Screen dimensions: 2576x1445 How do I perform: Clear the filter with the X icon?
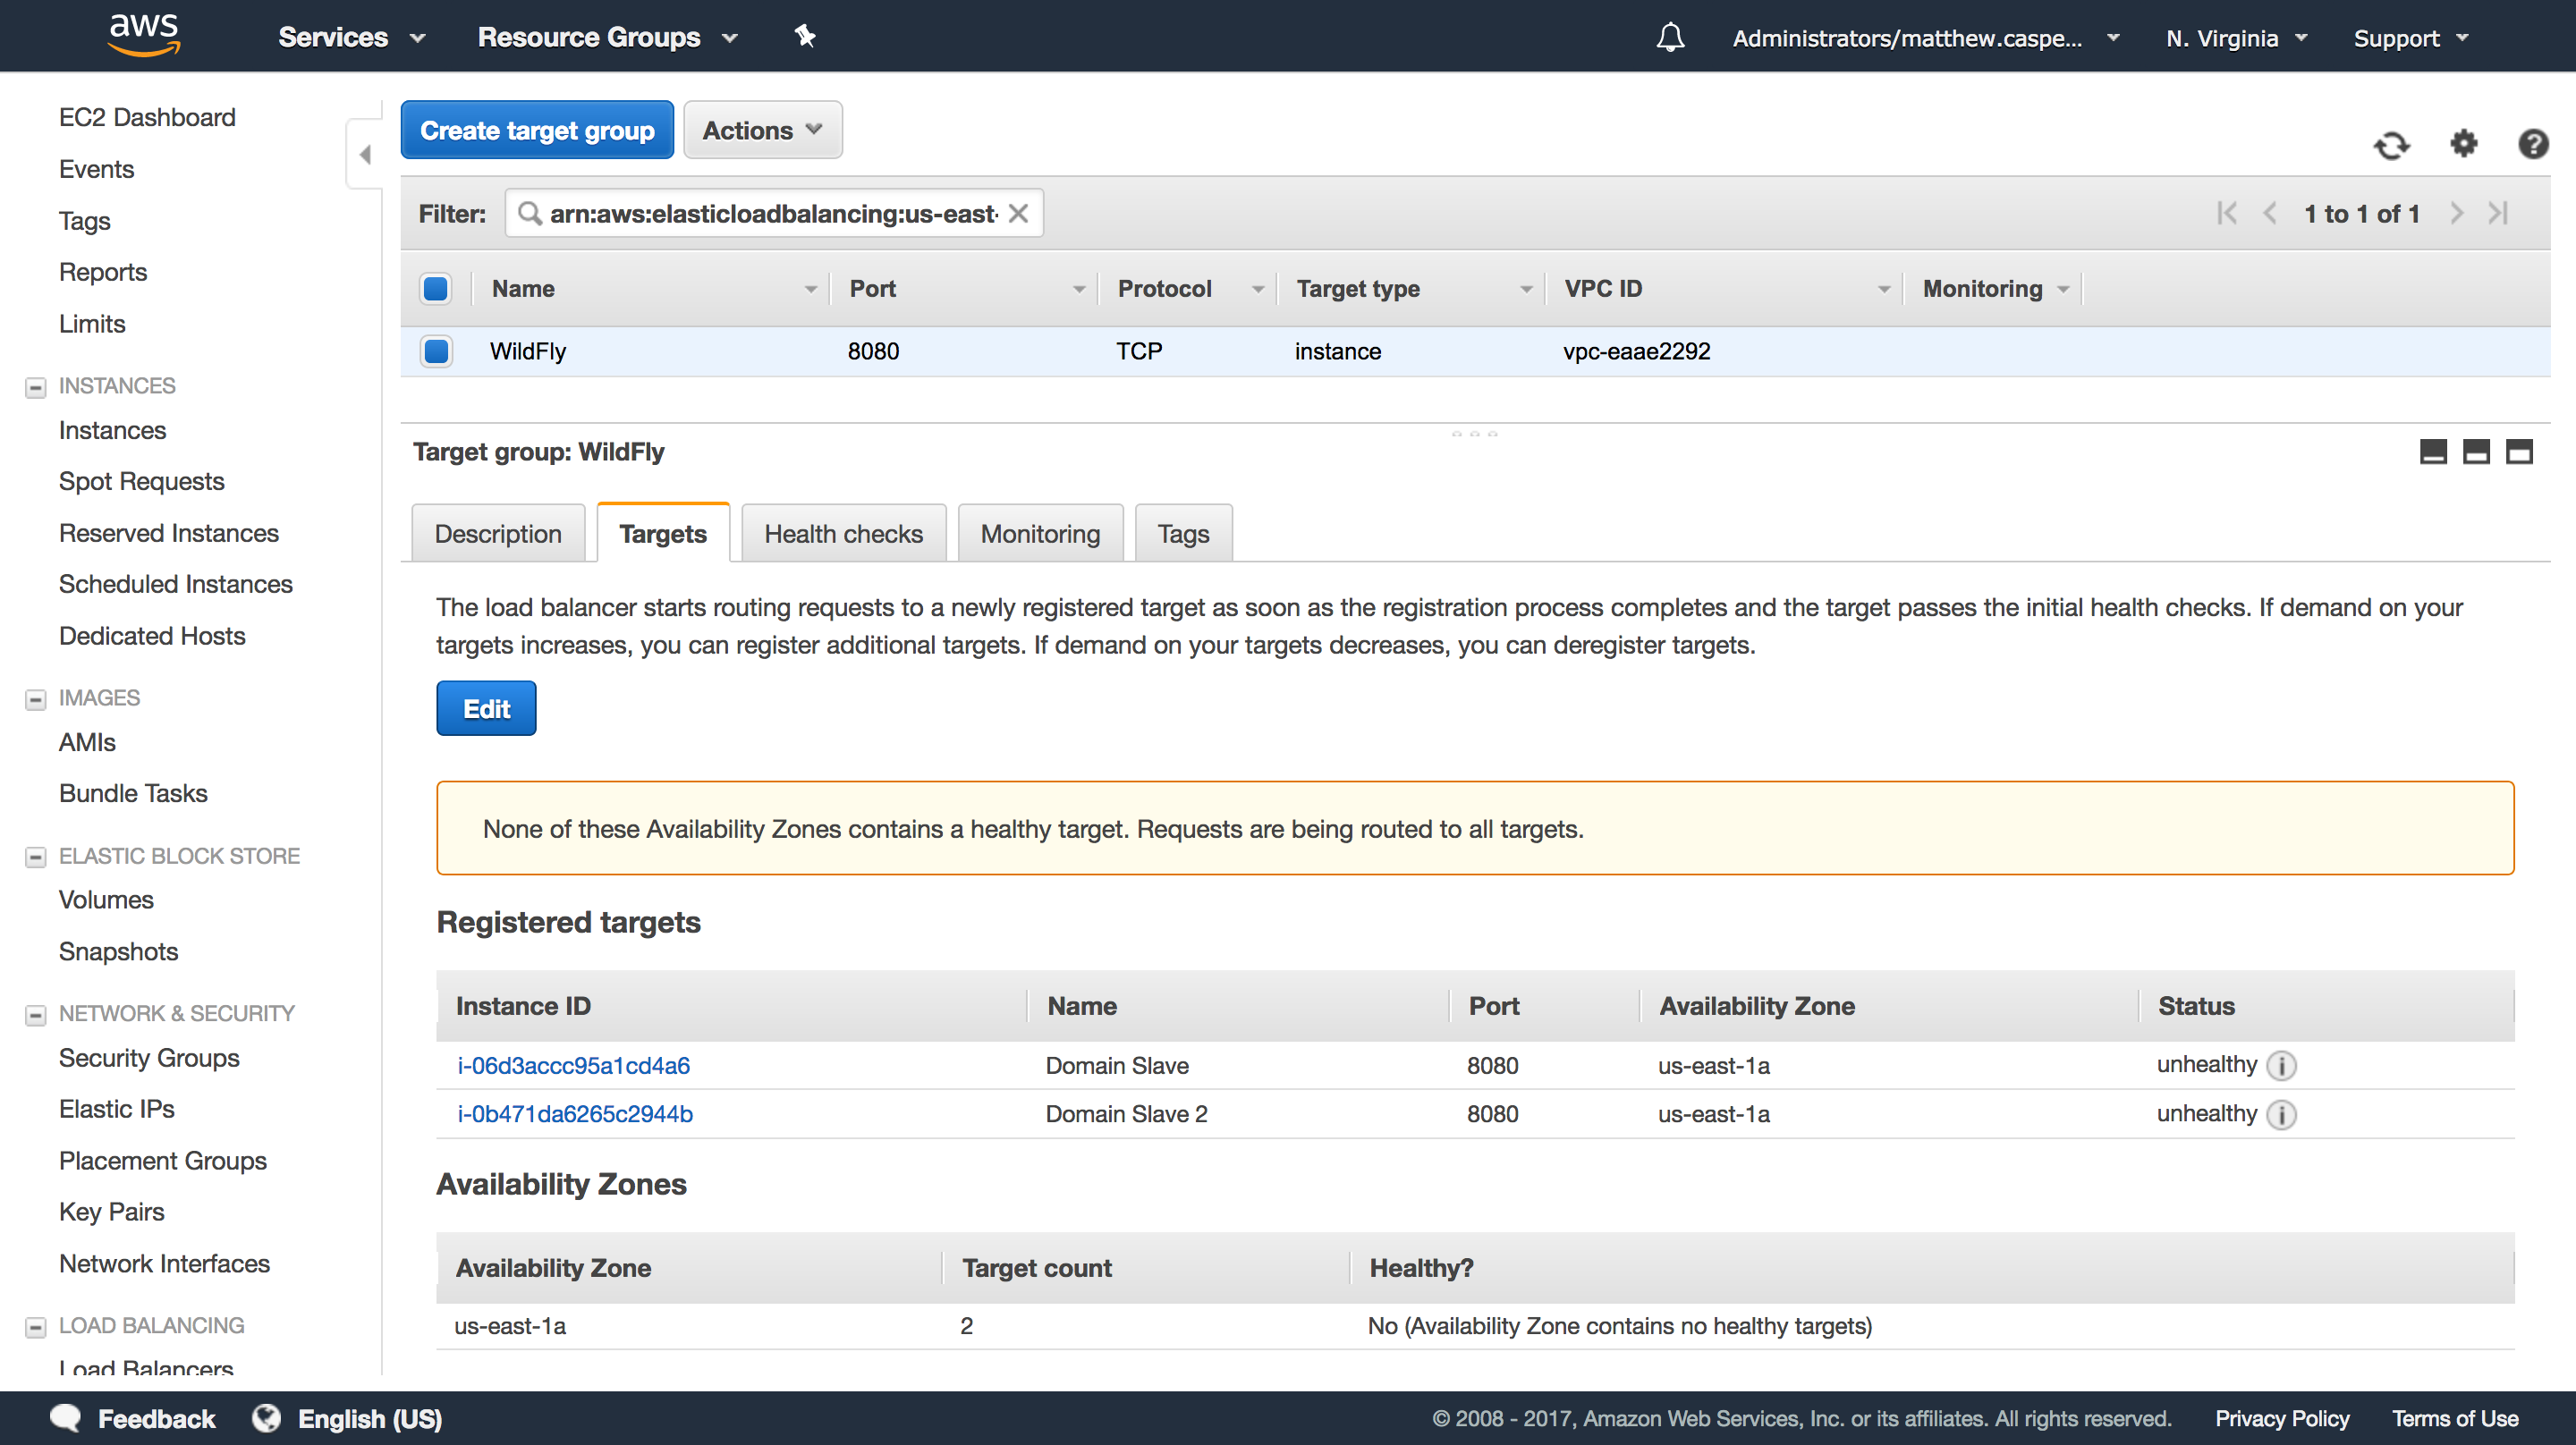(1018, 212)
